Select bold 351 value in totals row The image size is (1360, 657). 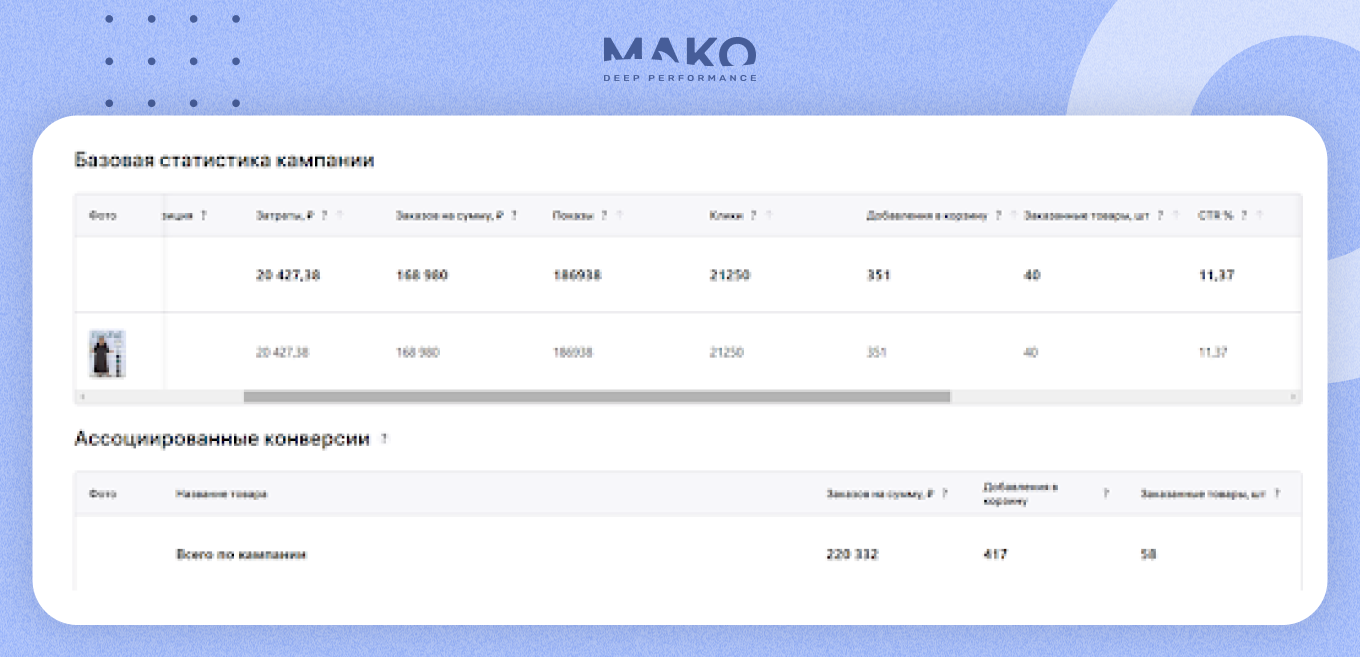[x=878, y=275]
